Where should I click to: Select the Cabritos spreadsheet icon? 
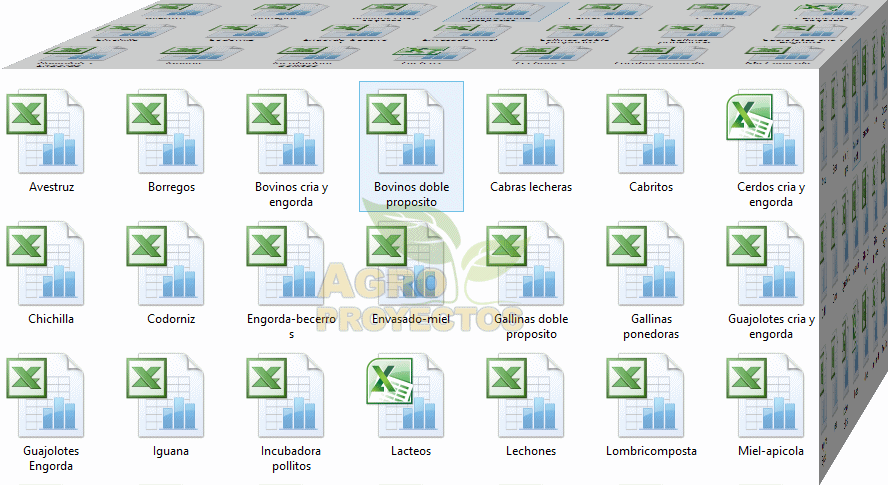646,132
